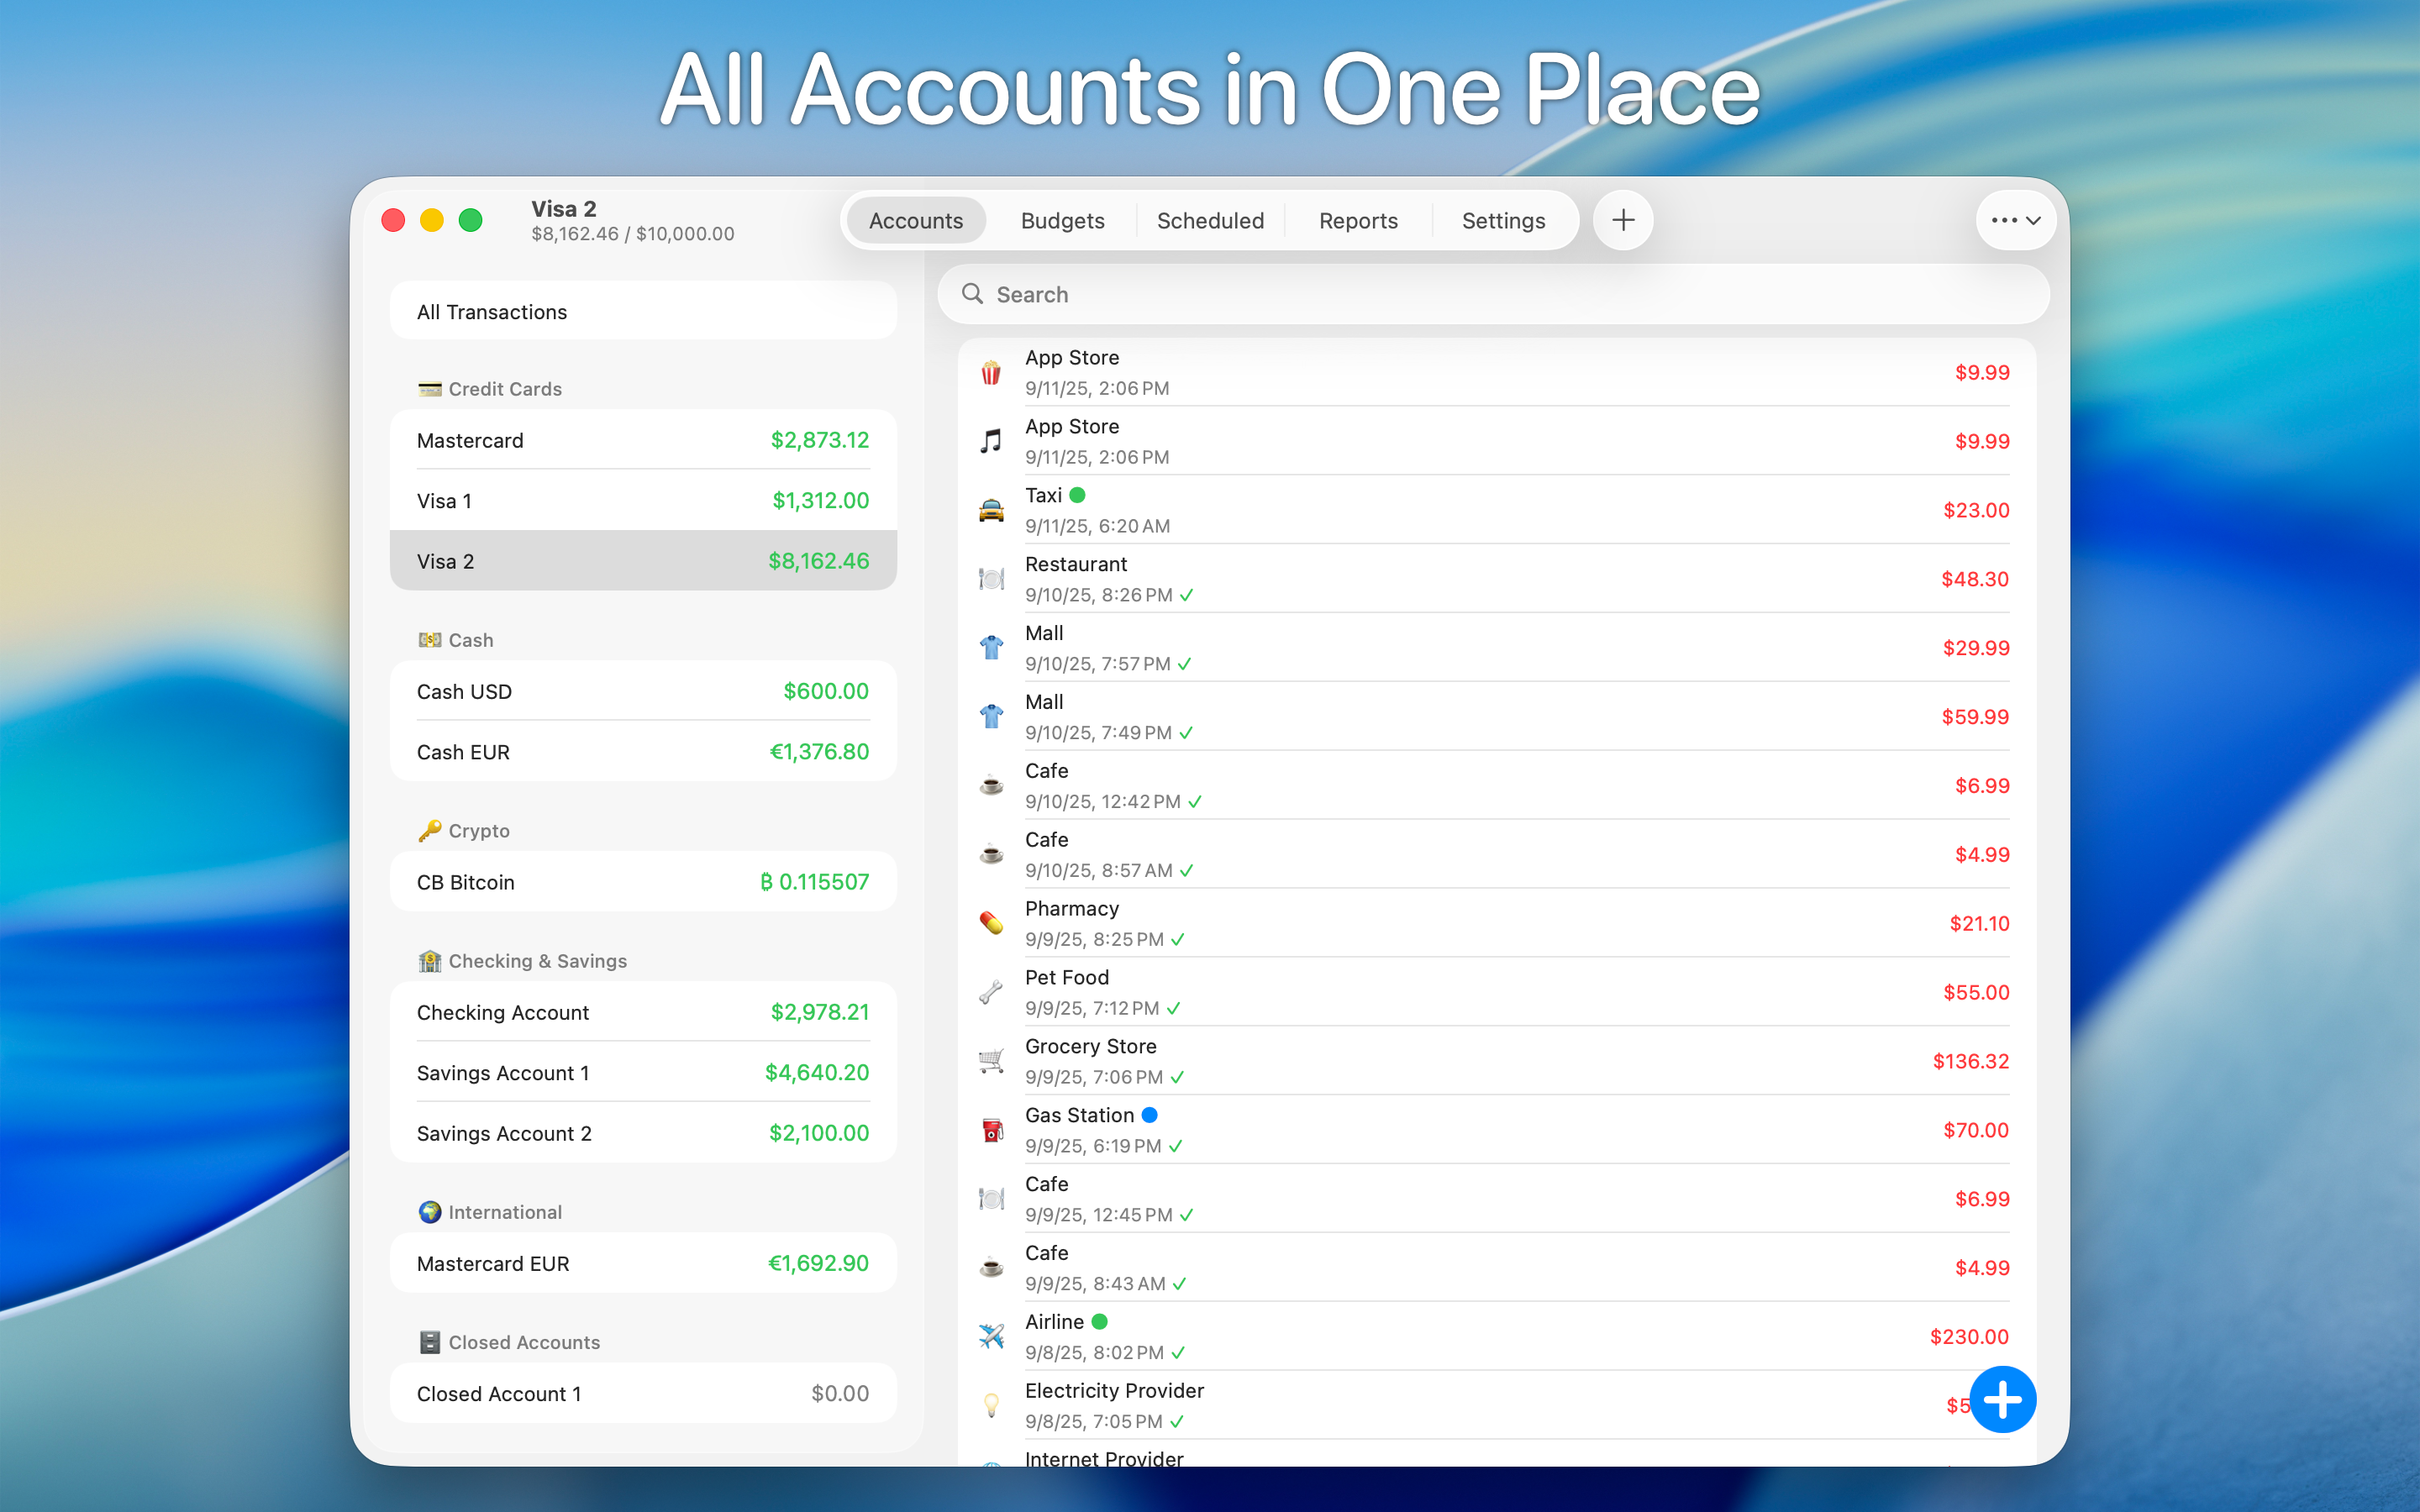Screen dimensions: 2420x1512
Task: Click the popcorn icon of first App Store transaction
Action: pyautogui.click(x=991, y=373)
